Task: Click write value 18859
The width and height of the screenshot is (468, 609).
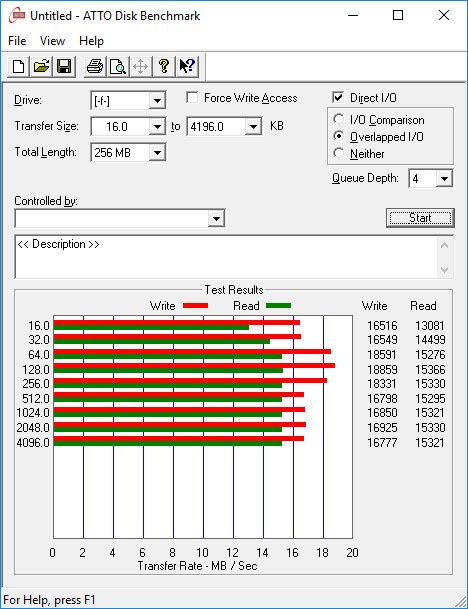Action: pyautogui.click(x=382, y=369)
